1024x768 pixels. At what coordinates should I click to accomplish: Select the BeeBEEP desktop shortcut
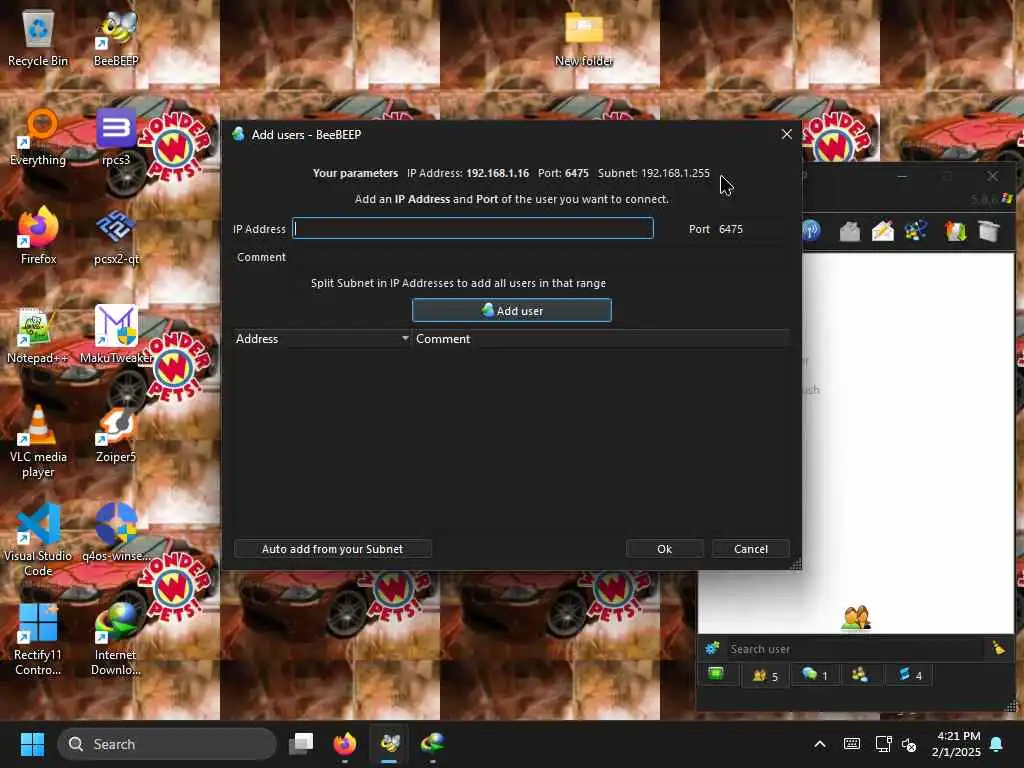[116, 38]
